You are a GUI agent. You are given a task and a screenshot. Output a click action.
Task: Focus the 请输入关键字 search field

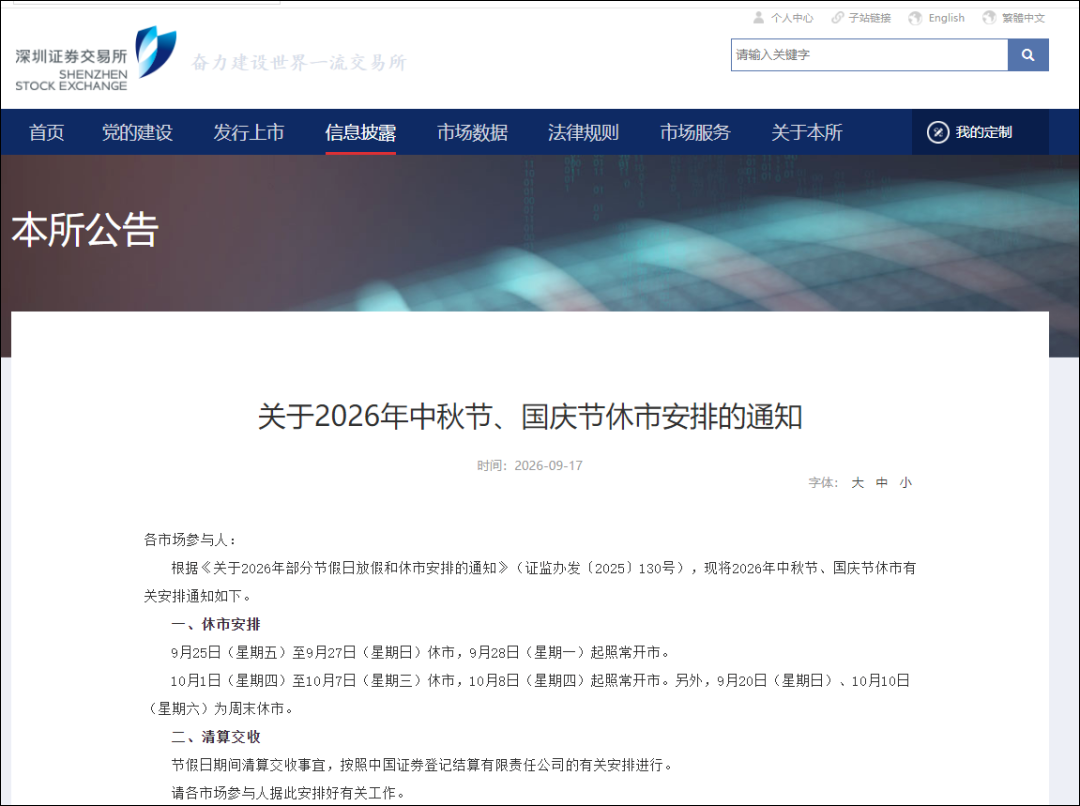(869, 55)
